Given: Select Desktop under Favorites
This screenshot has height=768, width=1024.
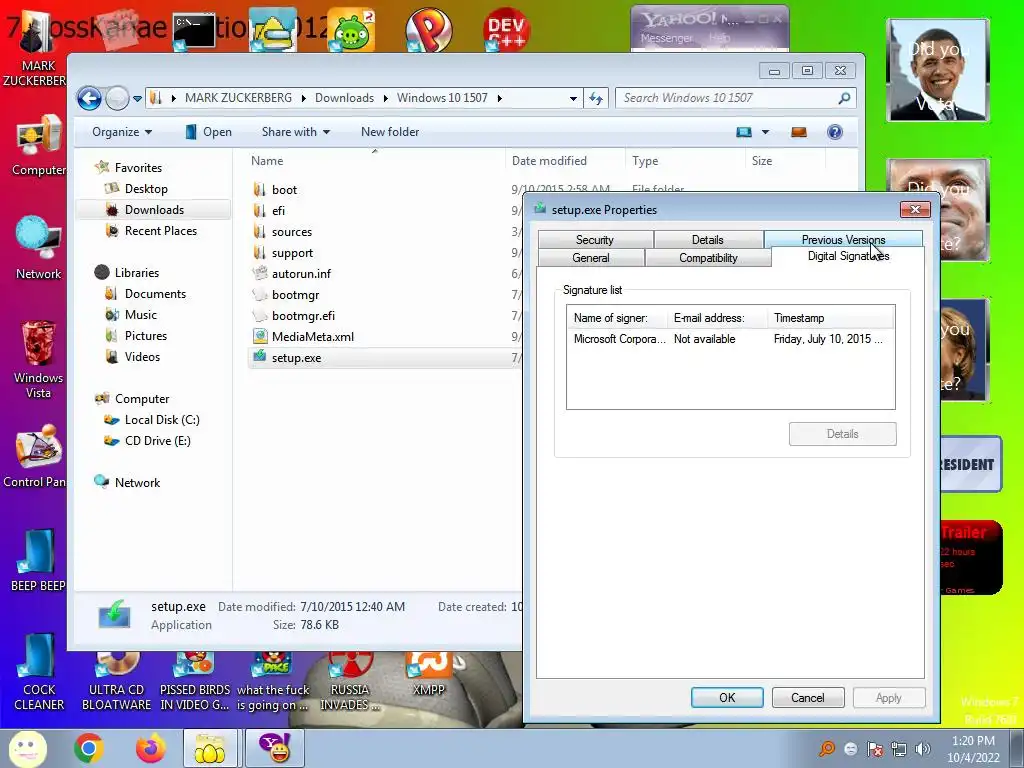Looking at the screenshot, I should [146, 189].
